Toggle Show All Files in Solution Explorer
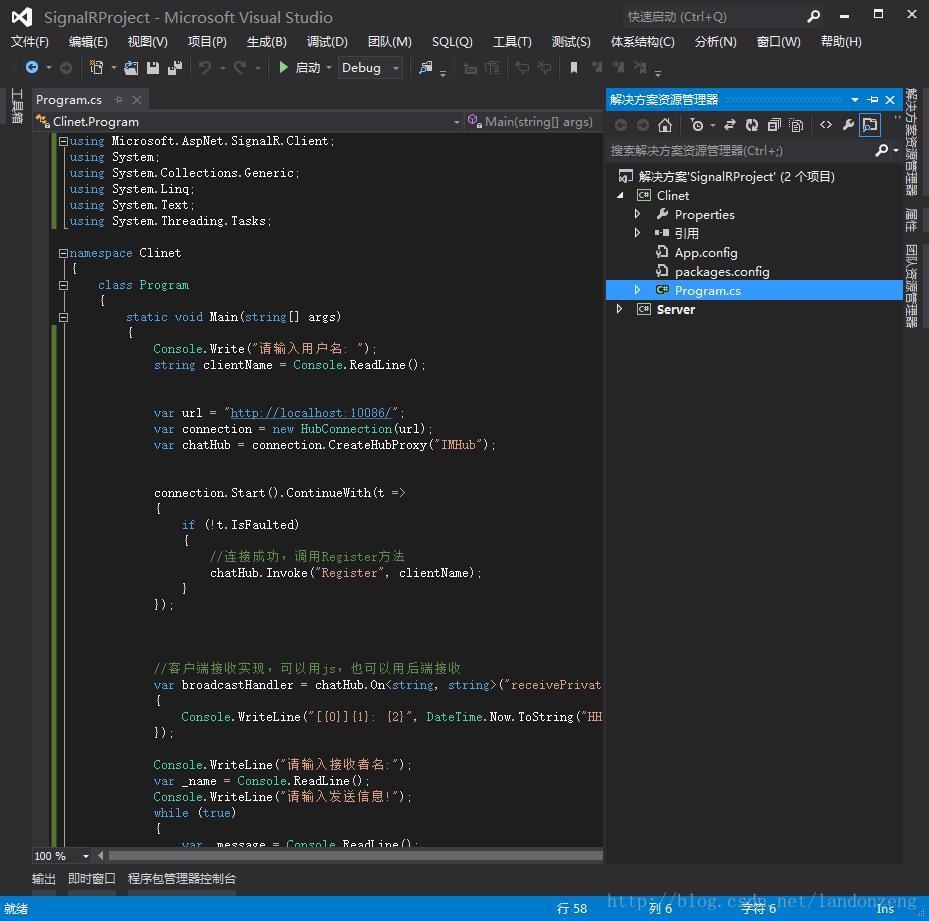 tap(796, 125)
